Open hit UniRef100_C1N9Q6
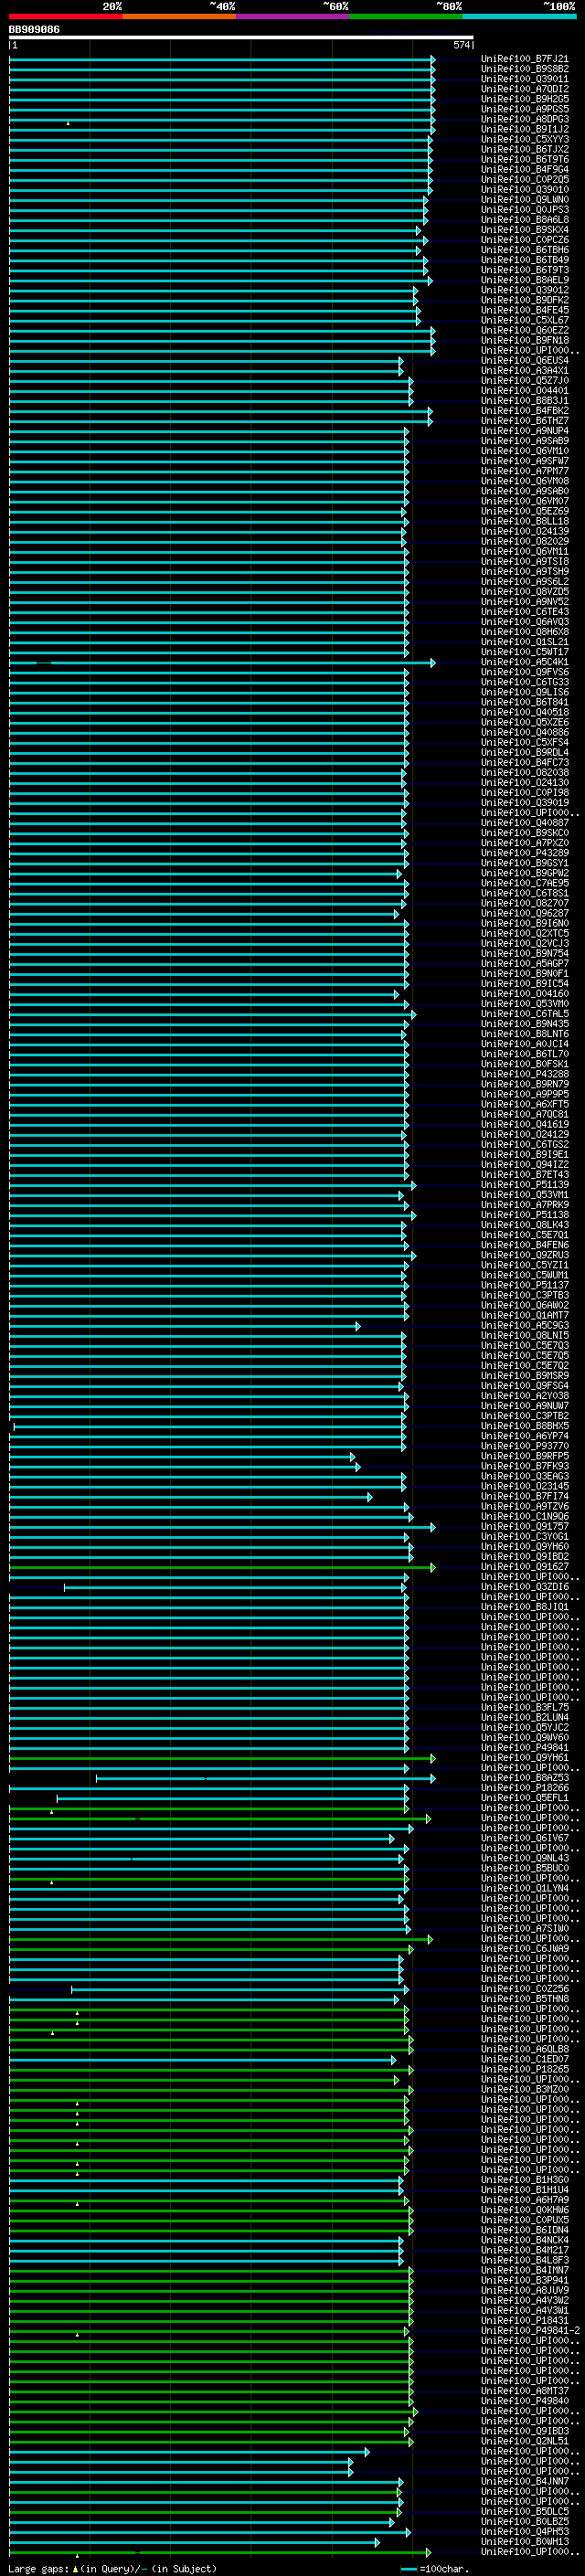Viewport: 585px width, 2576px height. pyautogui.click(x=525, y=1516)
